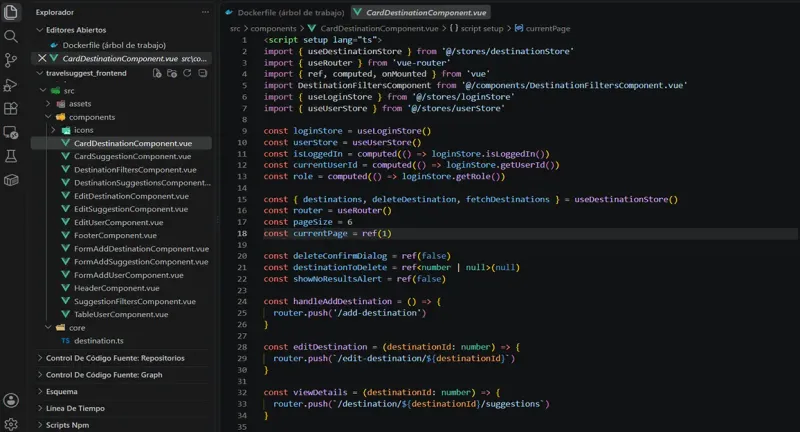Collapse the core folder
The image size is (800, 432).
click(48, 327)
